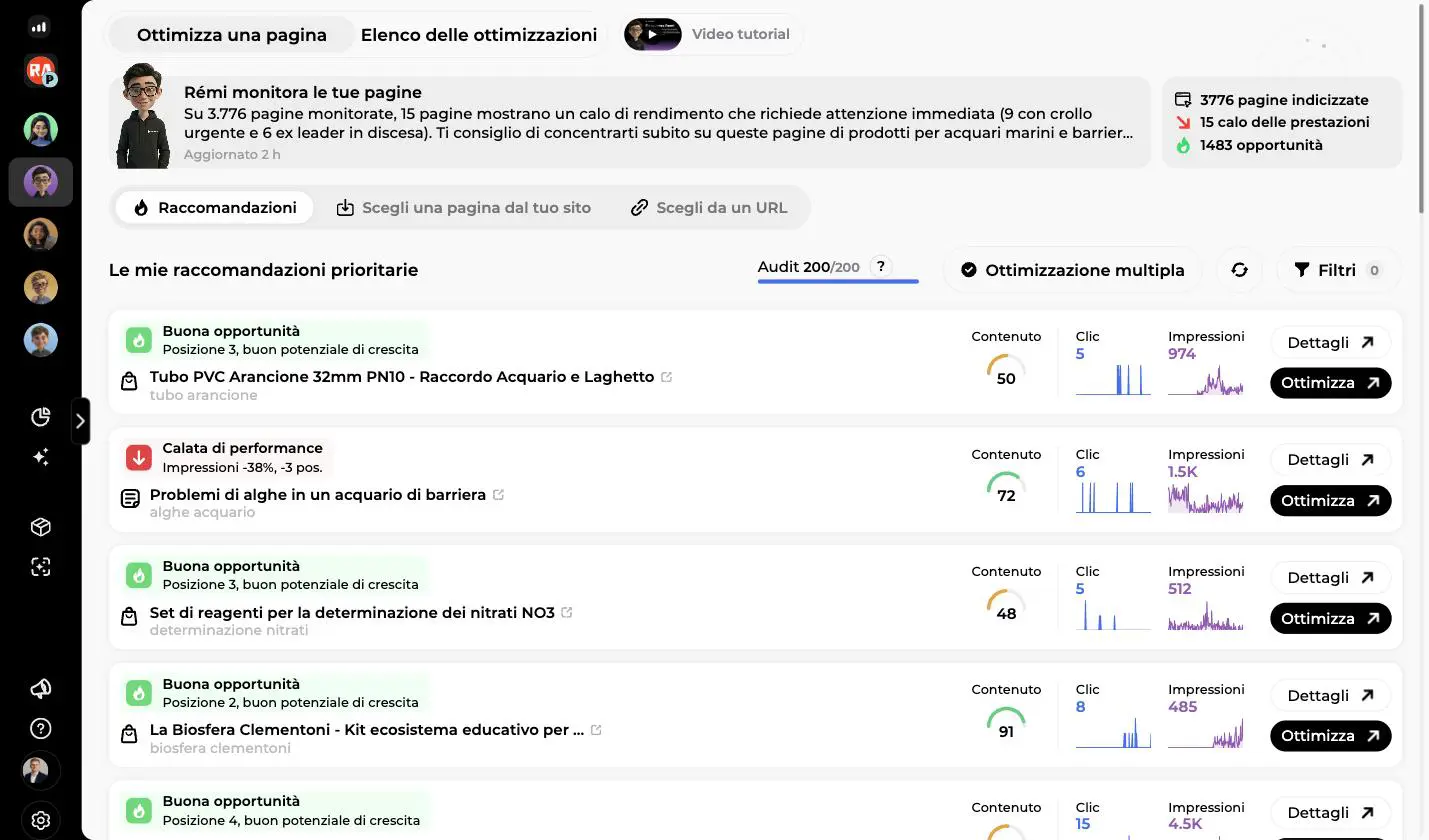Click the 1483 opportunità stat
This screenshot has width=1429, height=840.
[x=1248, y=145]
